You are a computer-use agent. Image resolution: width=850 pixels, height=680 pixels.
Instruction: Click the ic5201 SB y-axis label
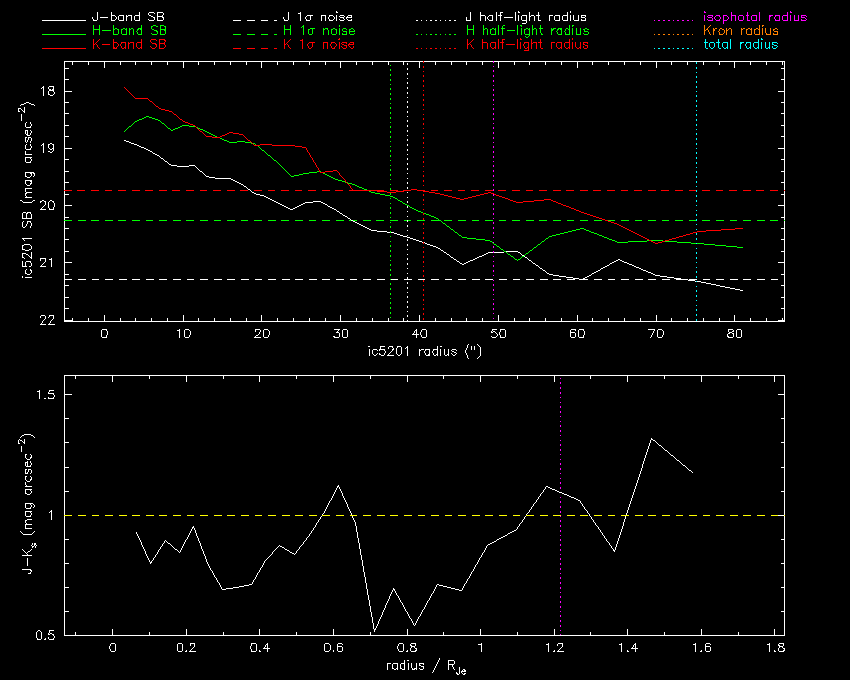(x=36, y=192)
